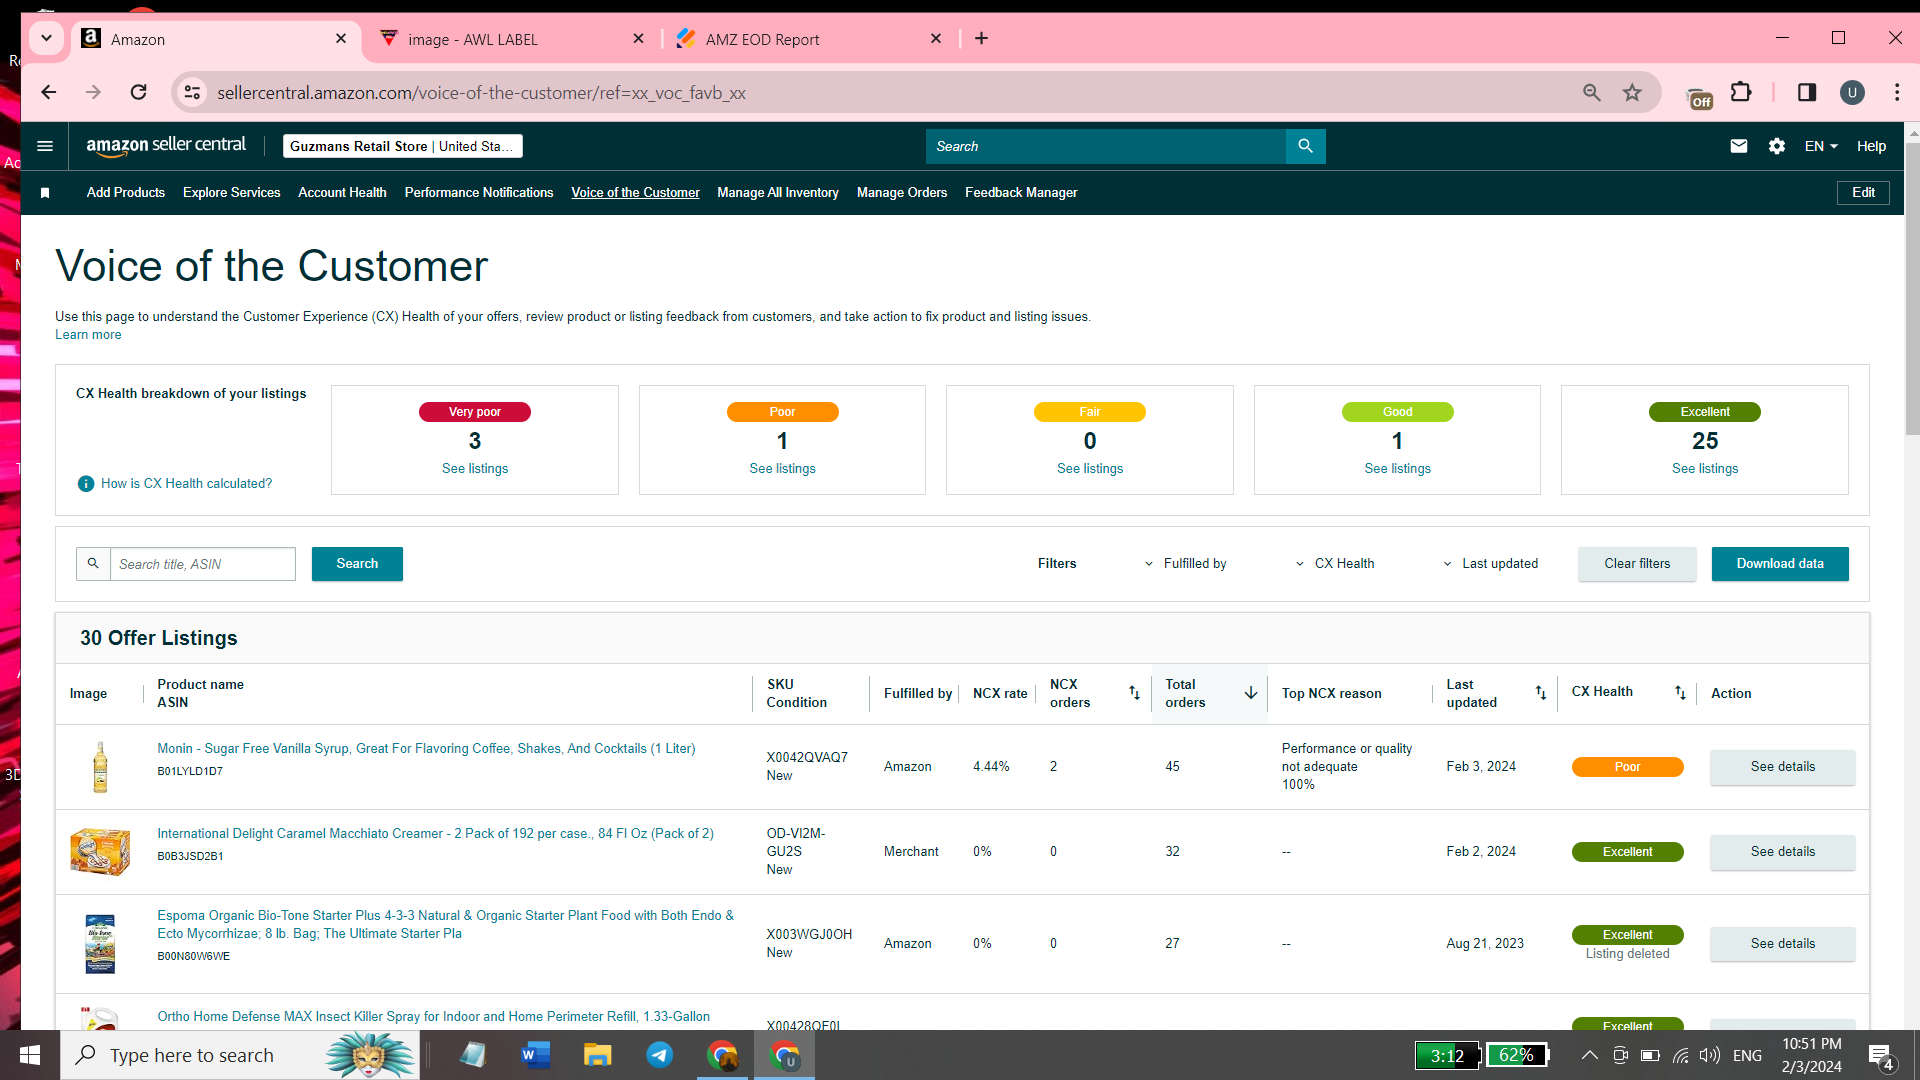Switch to the AMZ EOD Report tab
This screenshot has width=1920, height=1080.
[809, 39]
